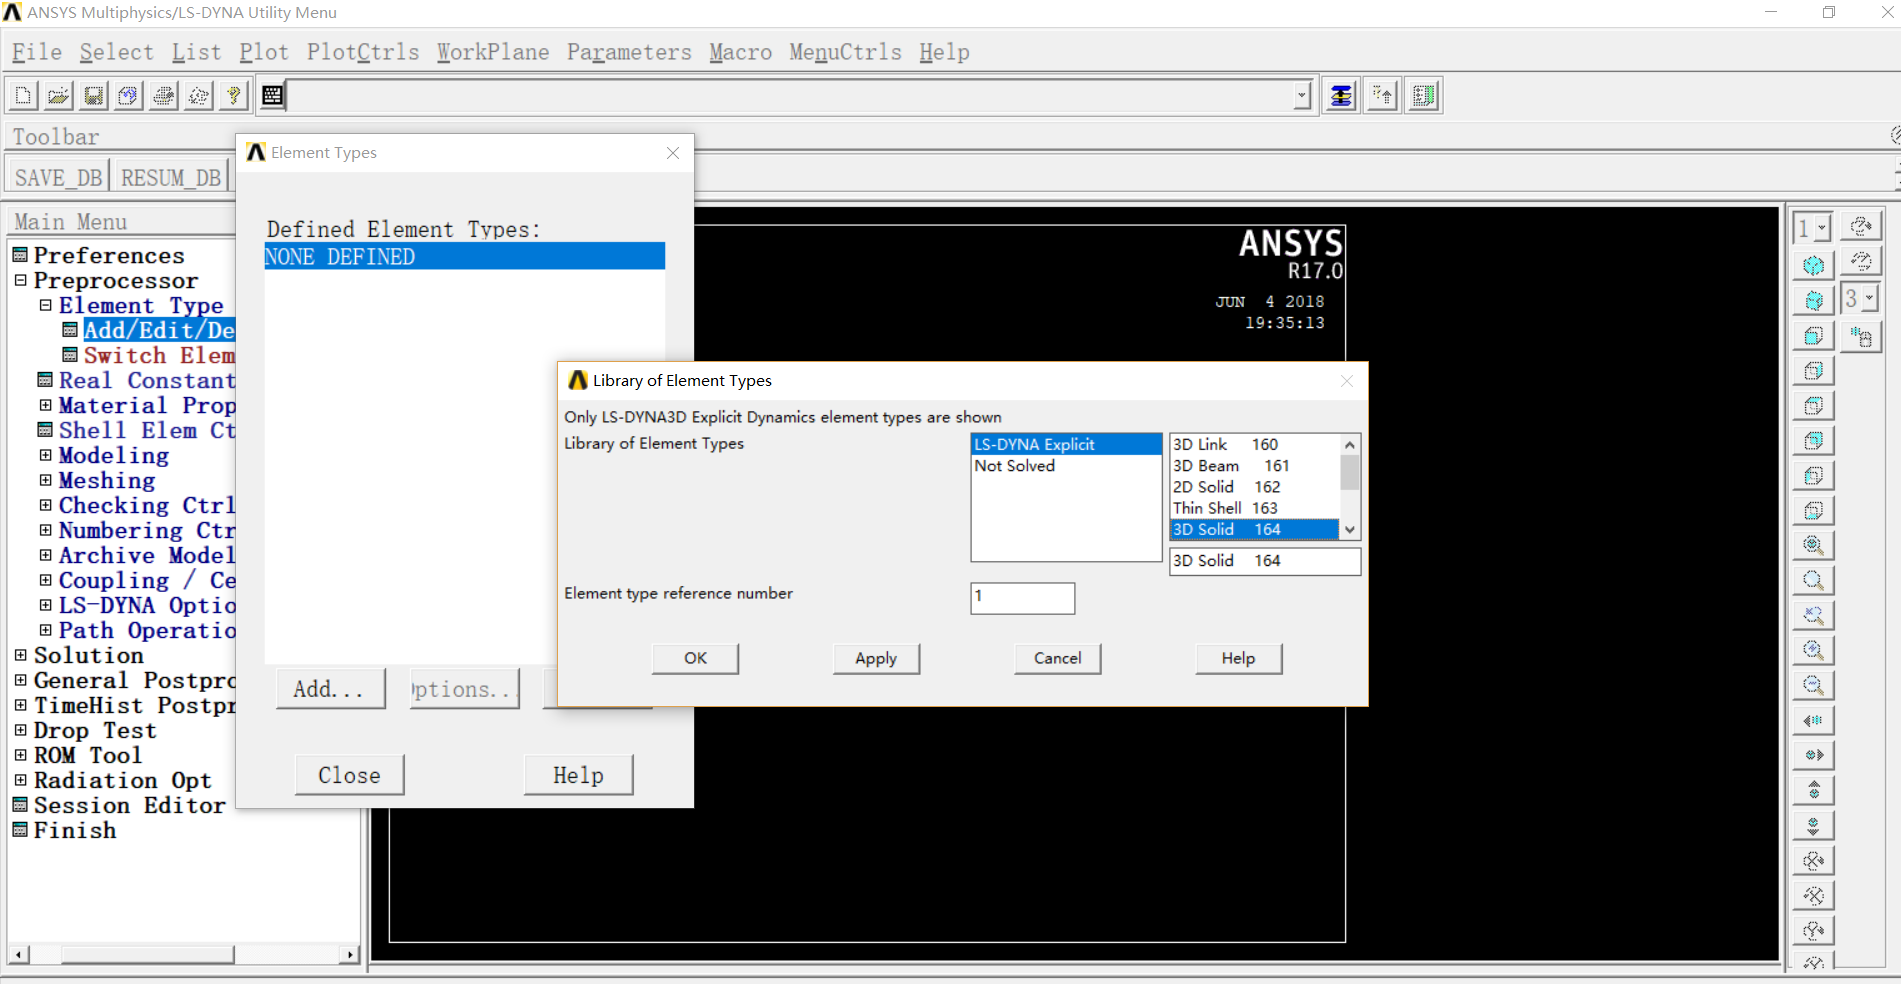Open the Parameters menu
Image resolution: width=1901 pixels, height=984 pixels.
629,52
